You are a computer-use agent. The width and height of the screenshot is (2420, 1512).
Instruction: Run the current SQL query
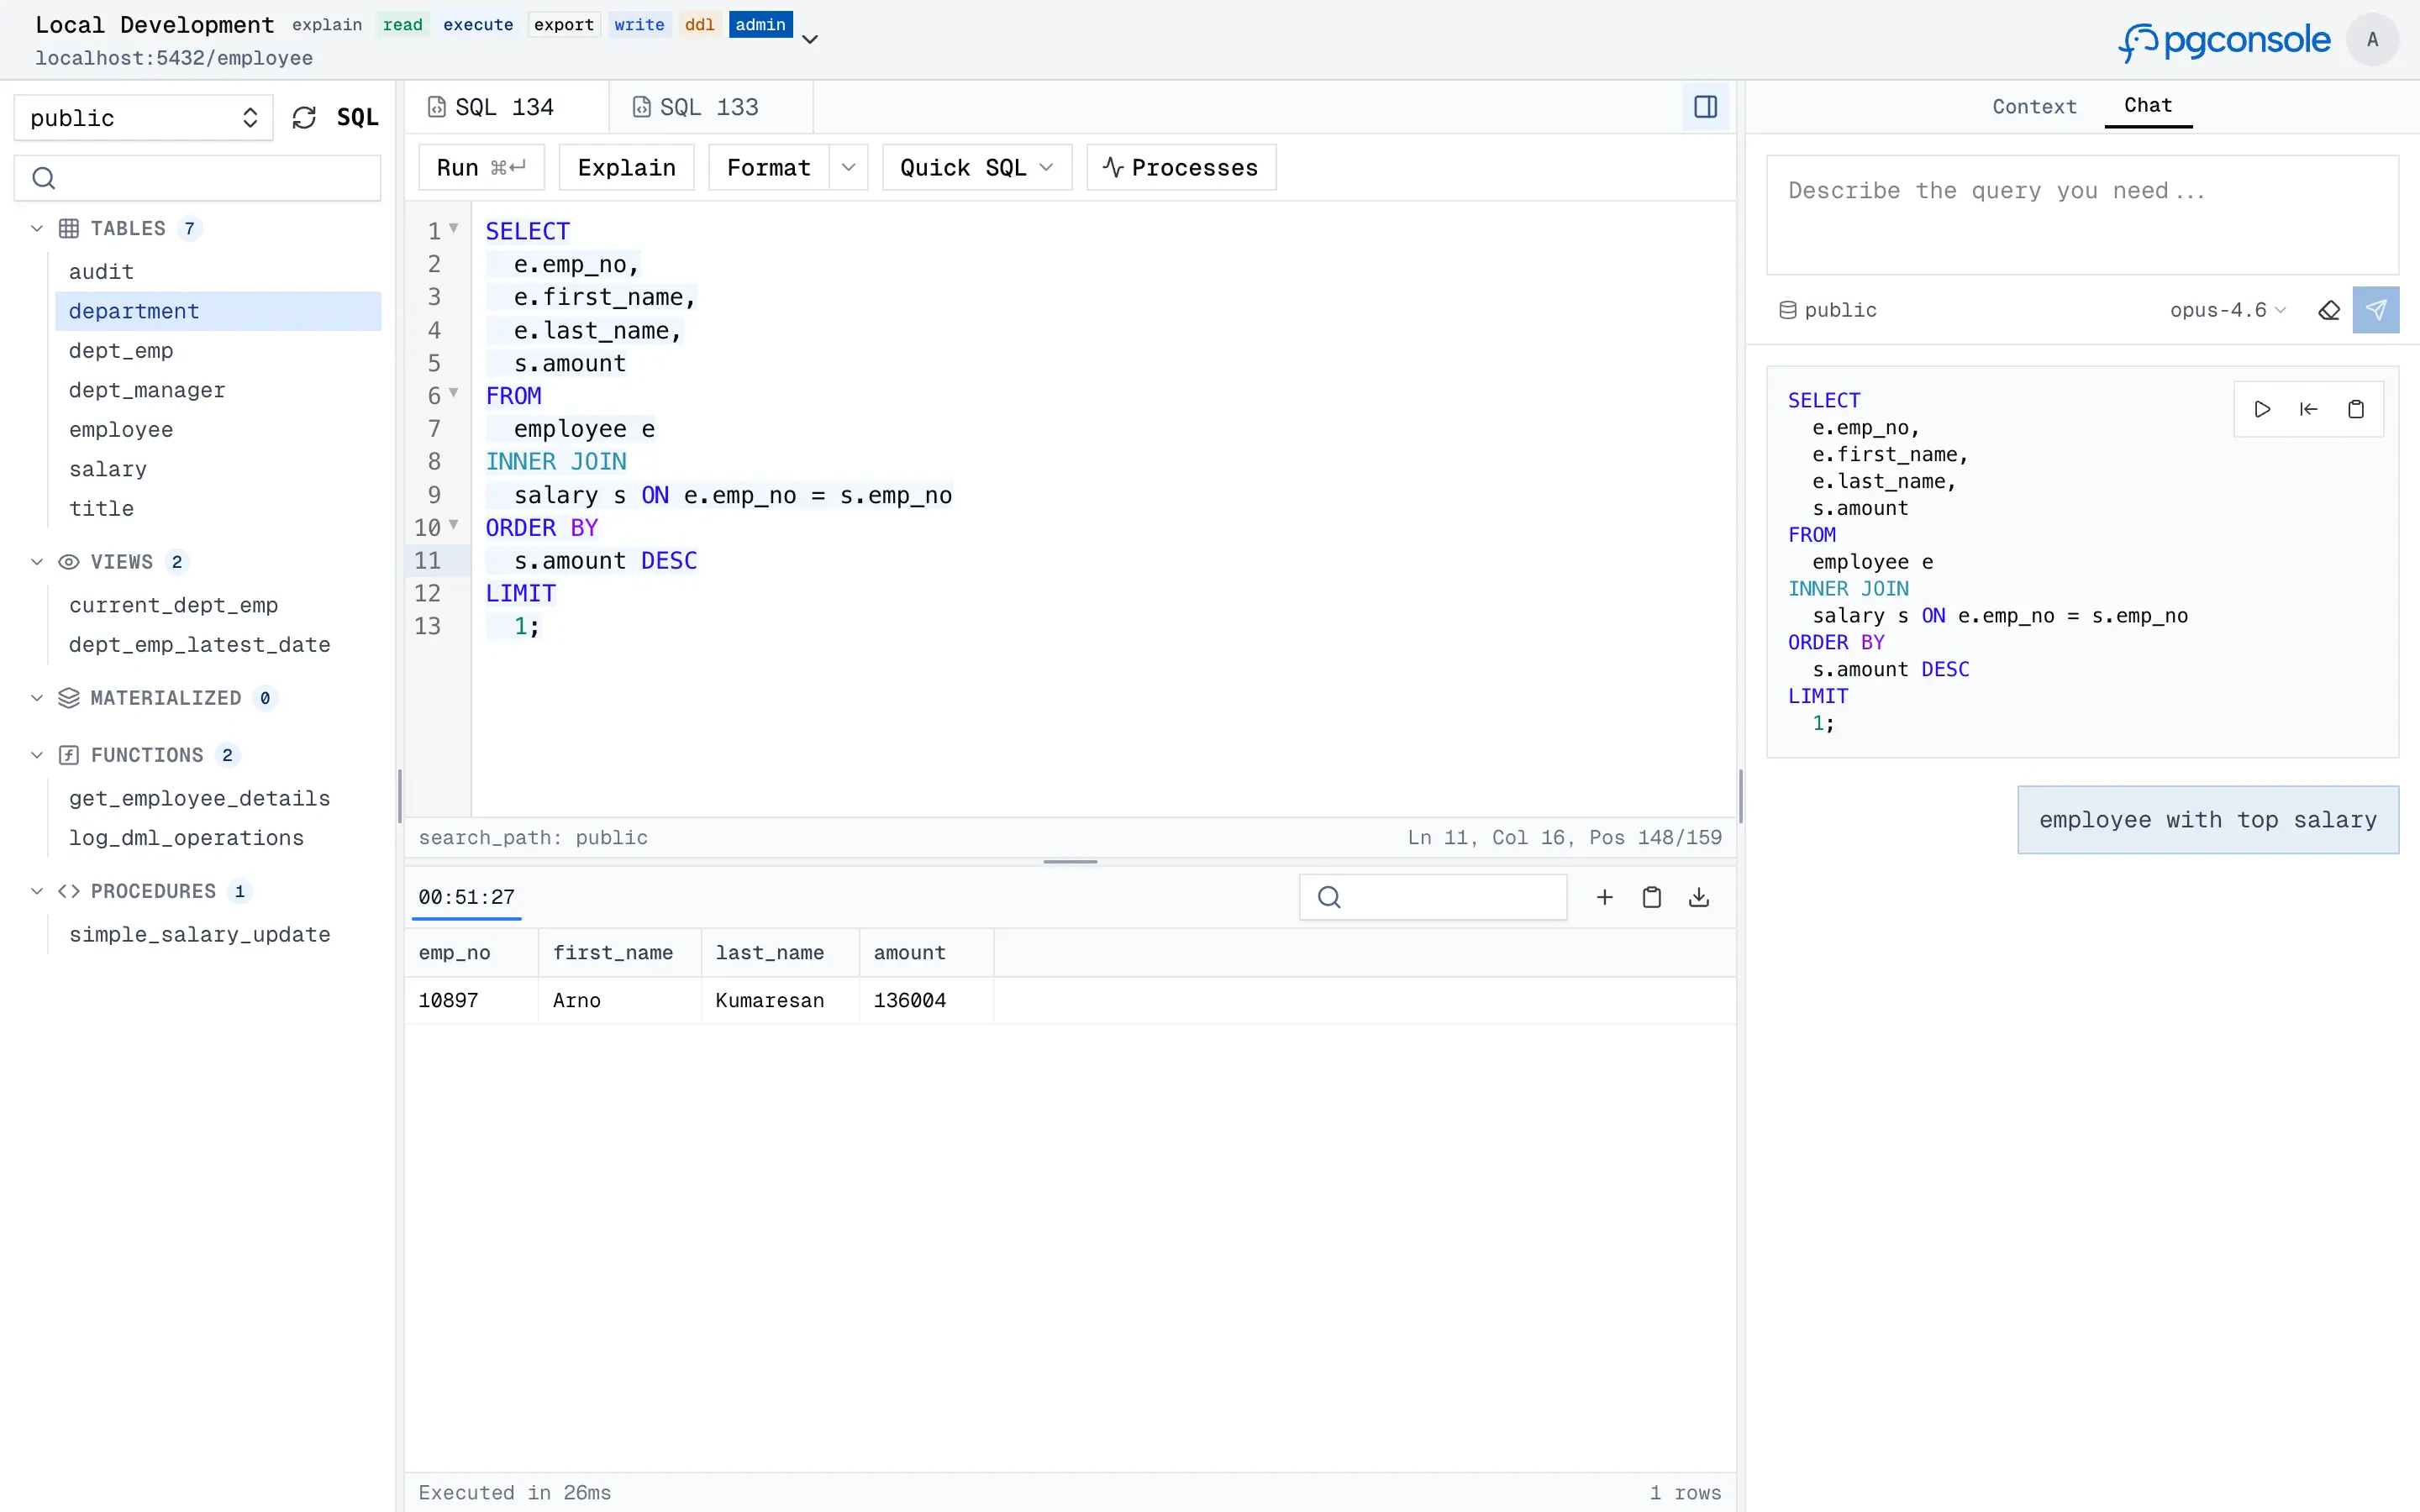pyautogui.click(x=481, y=167)
